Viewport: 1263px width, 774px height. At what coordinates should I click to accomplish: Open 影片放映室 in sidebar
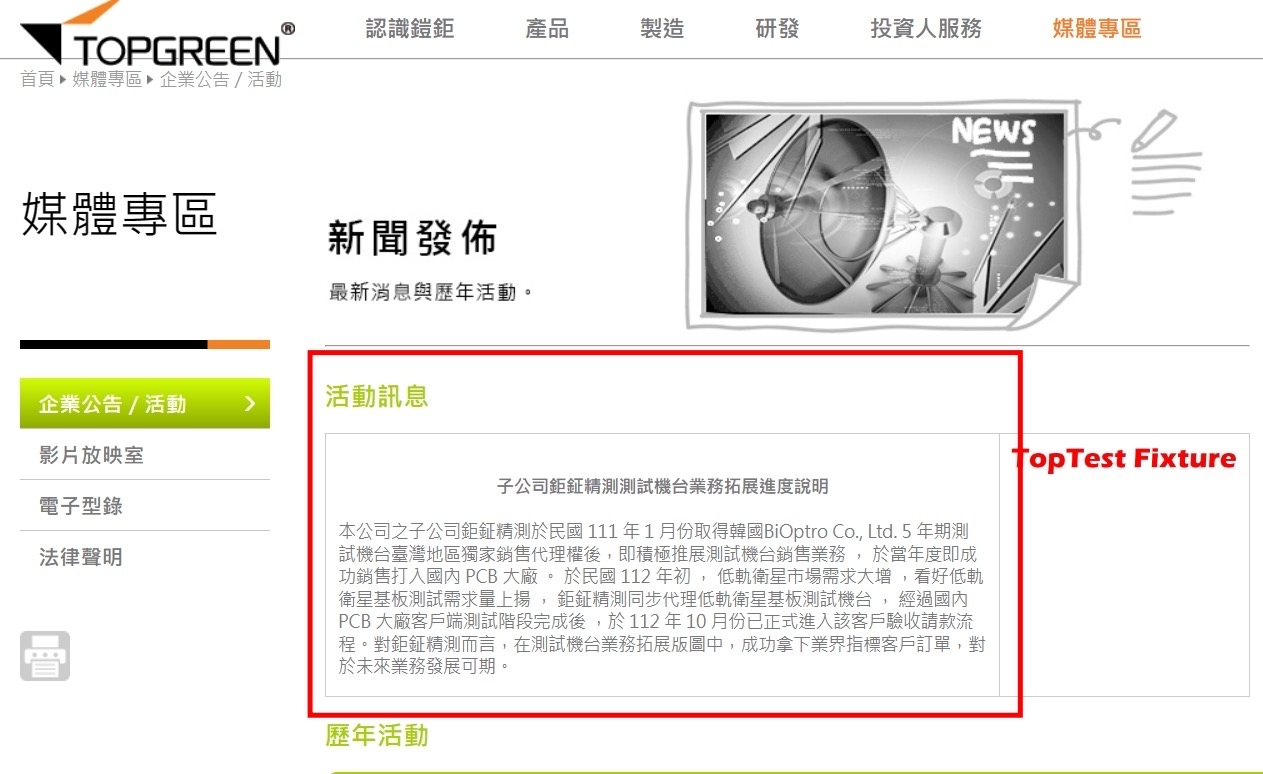click(x=145, y=455)
